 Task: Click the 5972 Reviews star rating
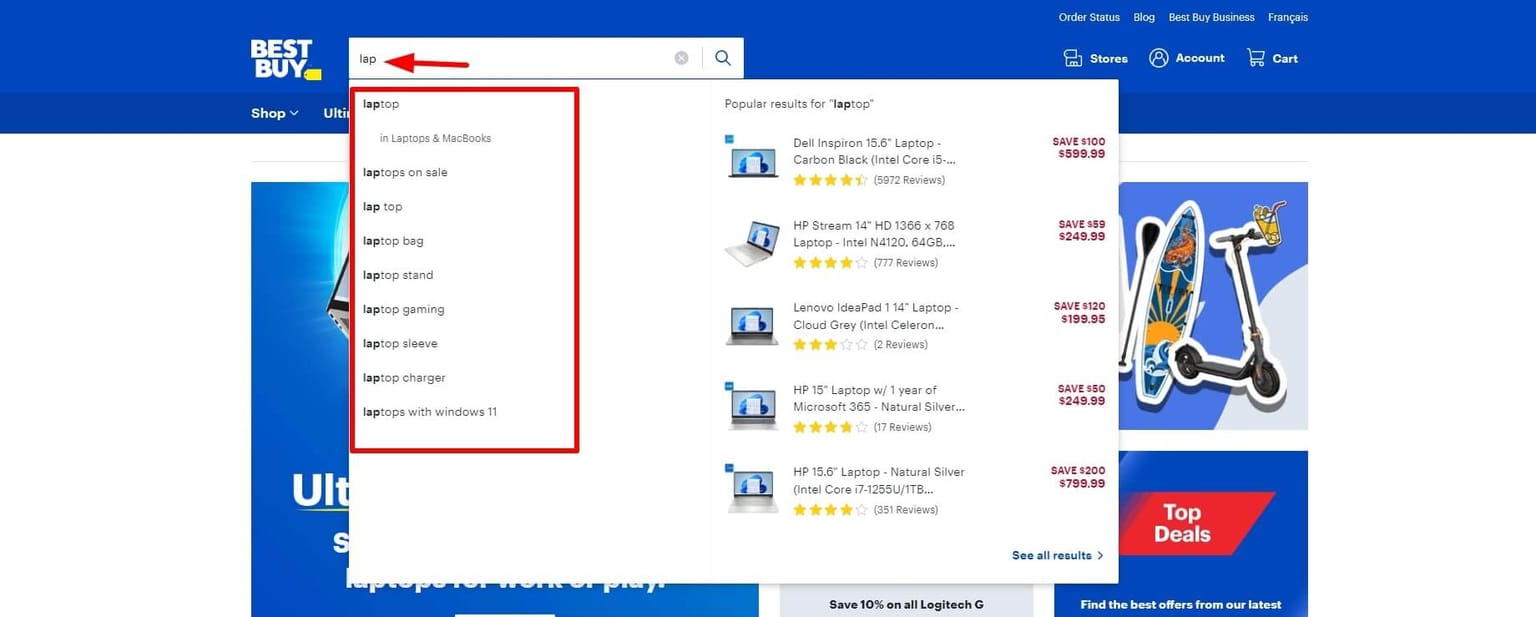[x=870, y=180]
